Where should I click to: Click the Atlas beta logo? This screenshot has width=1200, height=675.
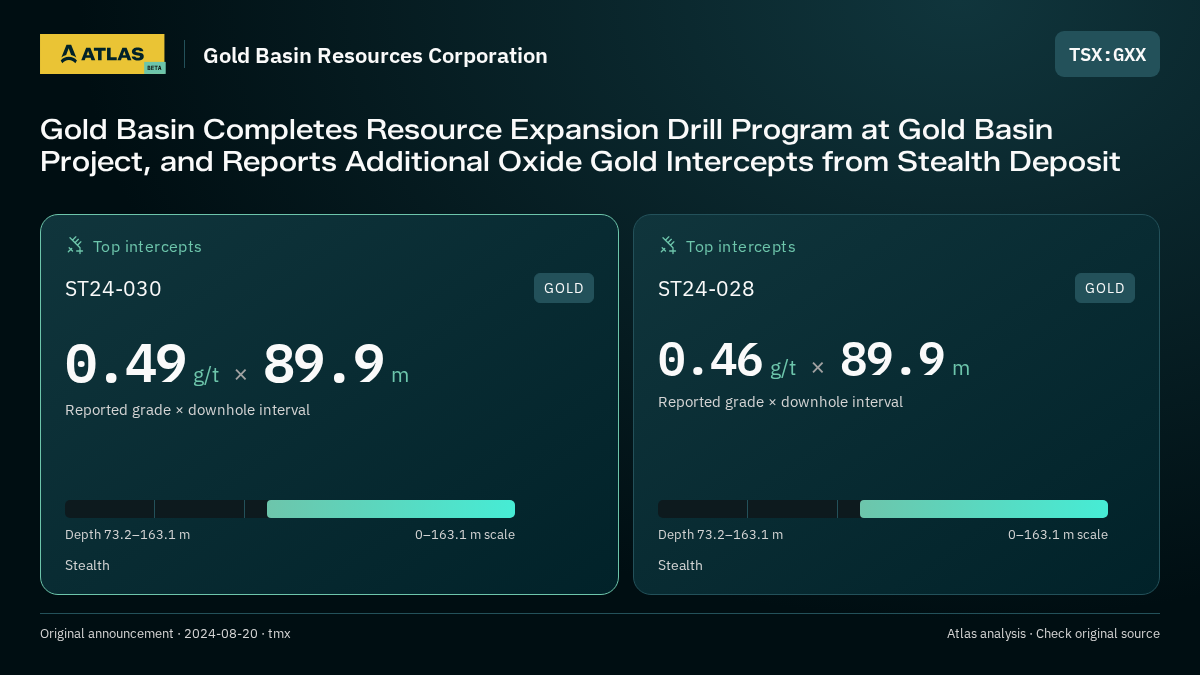(103, 54)
